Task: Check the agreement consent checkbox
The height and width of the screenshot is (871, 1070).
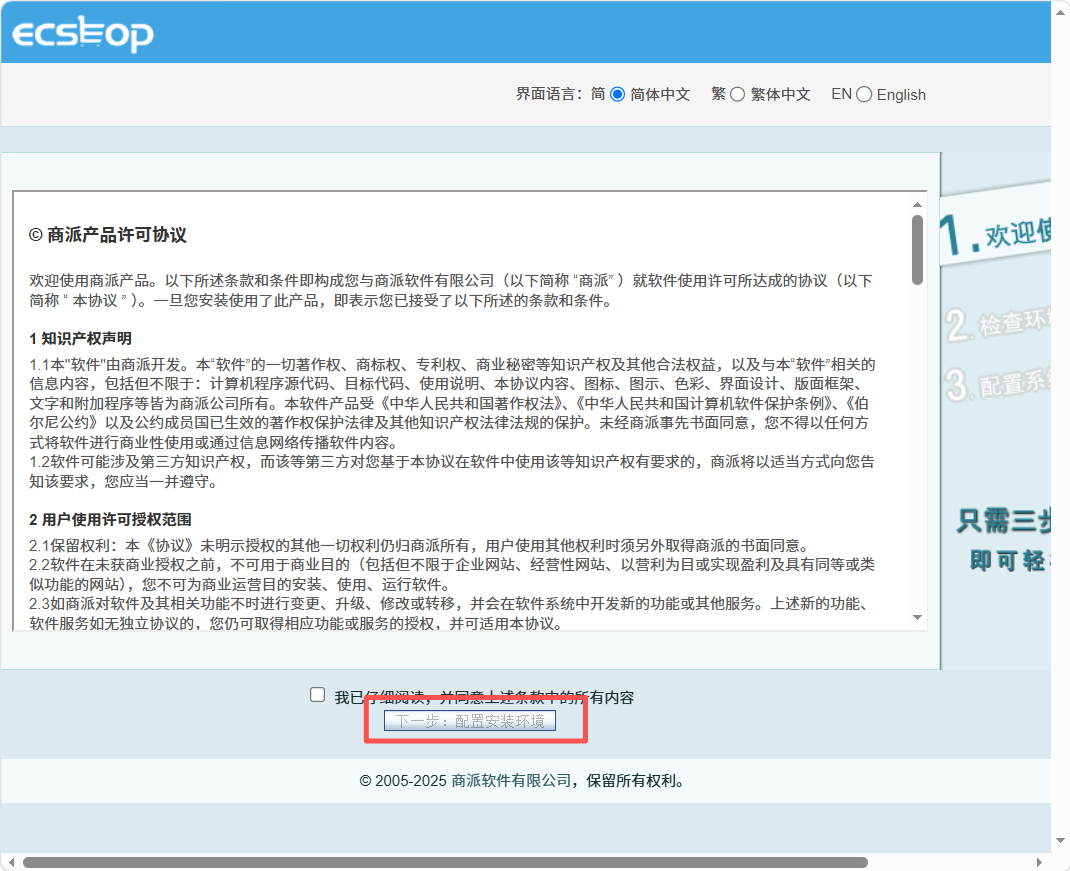Action: point(317,695)
